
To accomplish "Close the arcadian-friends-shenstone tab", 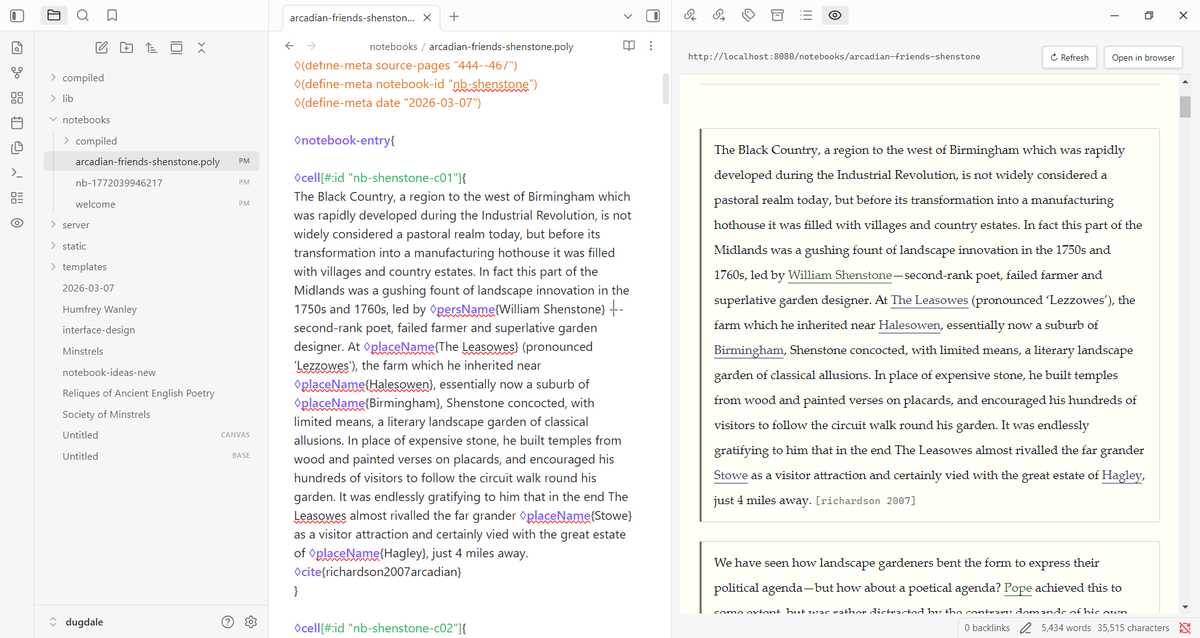I will tap(427, 17).
